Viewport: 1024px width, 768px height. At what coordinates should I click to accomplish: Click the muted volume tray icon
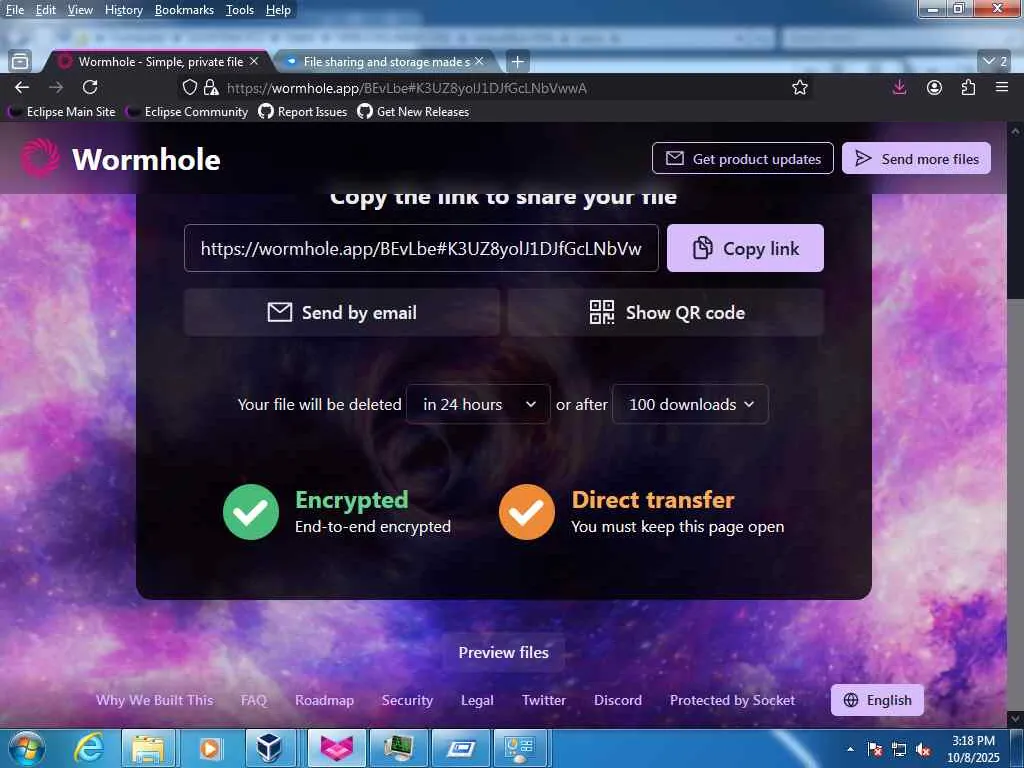[923, 749]
